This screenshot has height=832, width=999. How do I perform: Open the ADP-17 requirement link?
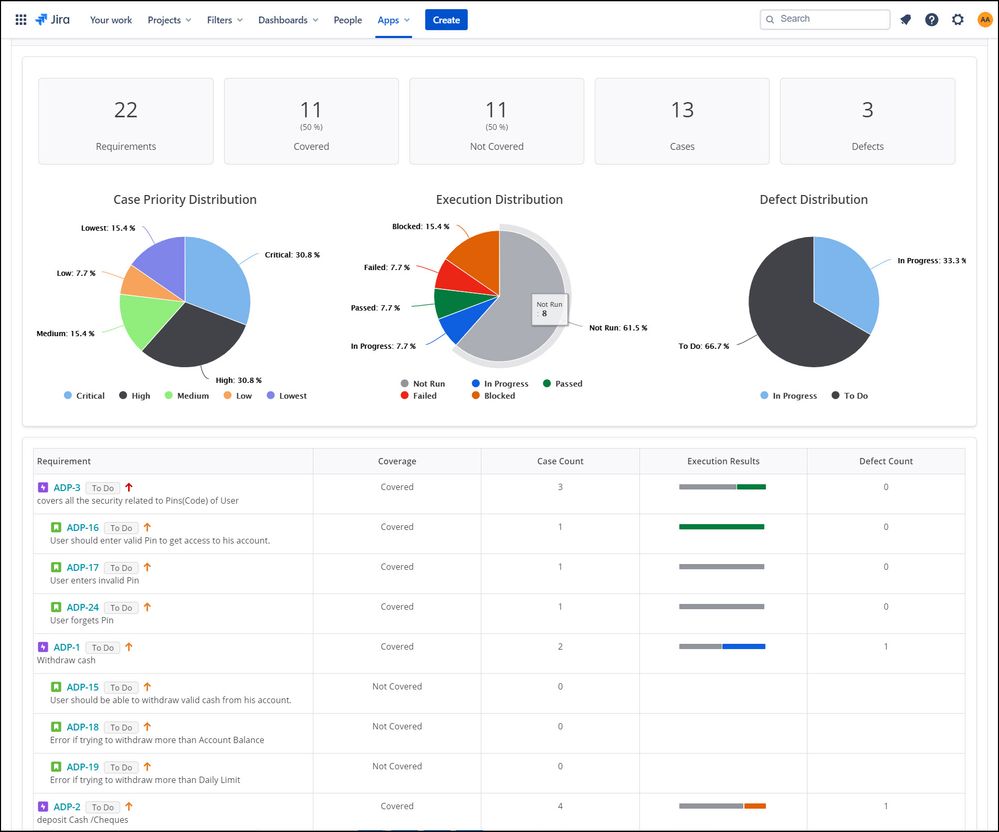83,567
